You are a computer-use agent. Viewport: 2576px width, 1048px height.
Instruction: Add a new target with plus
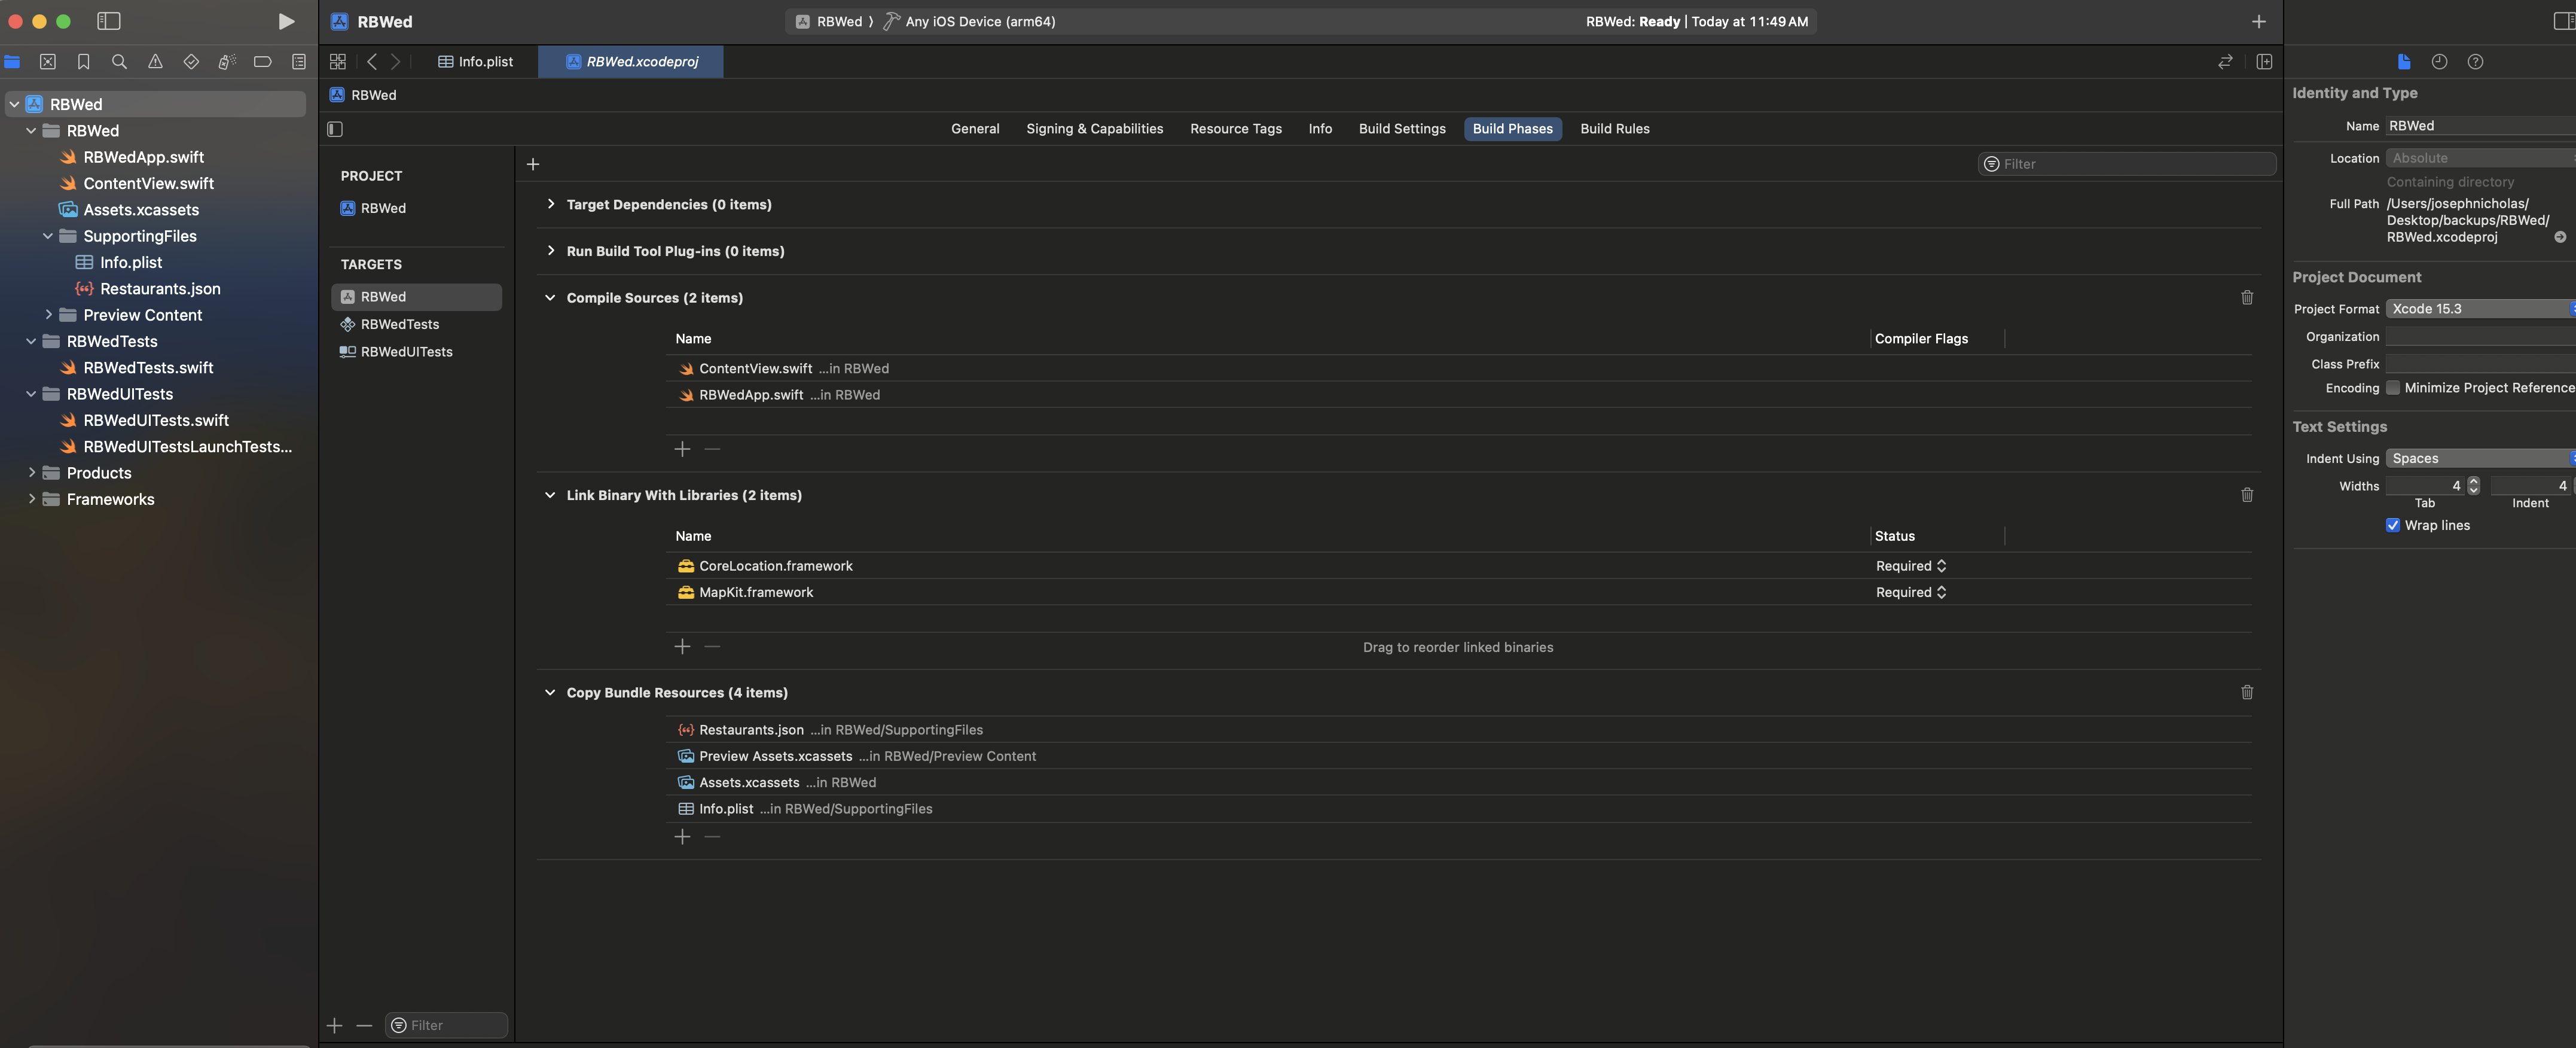point(334,1025)
